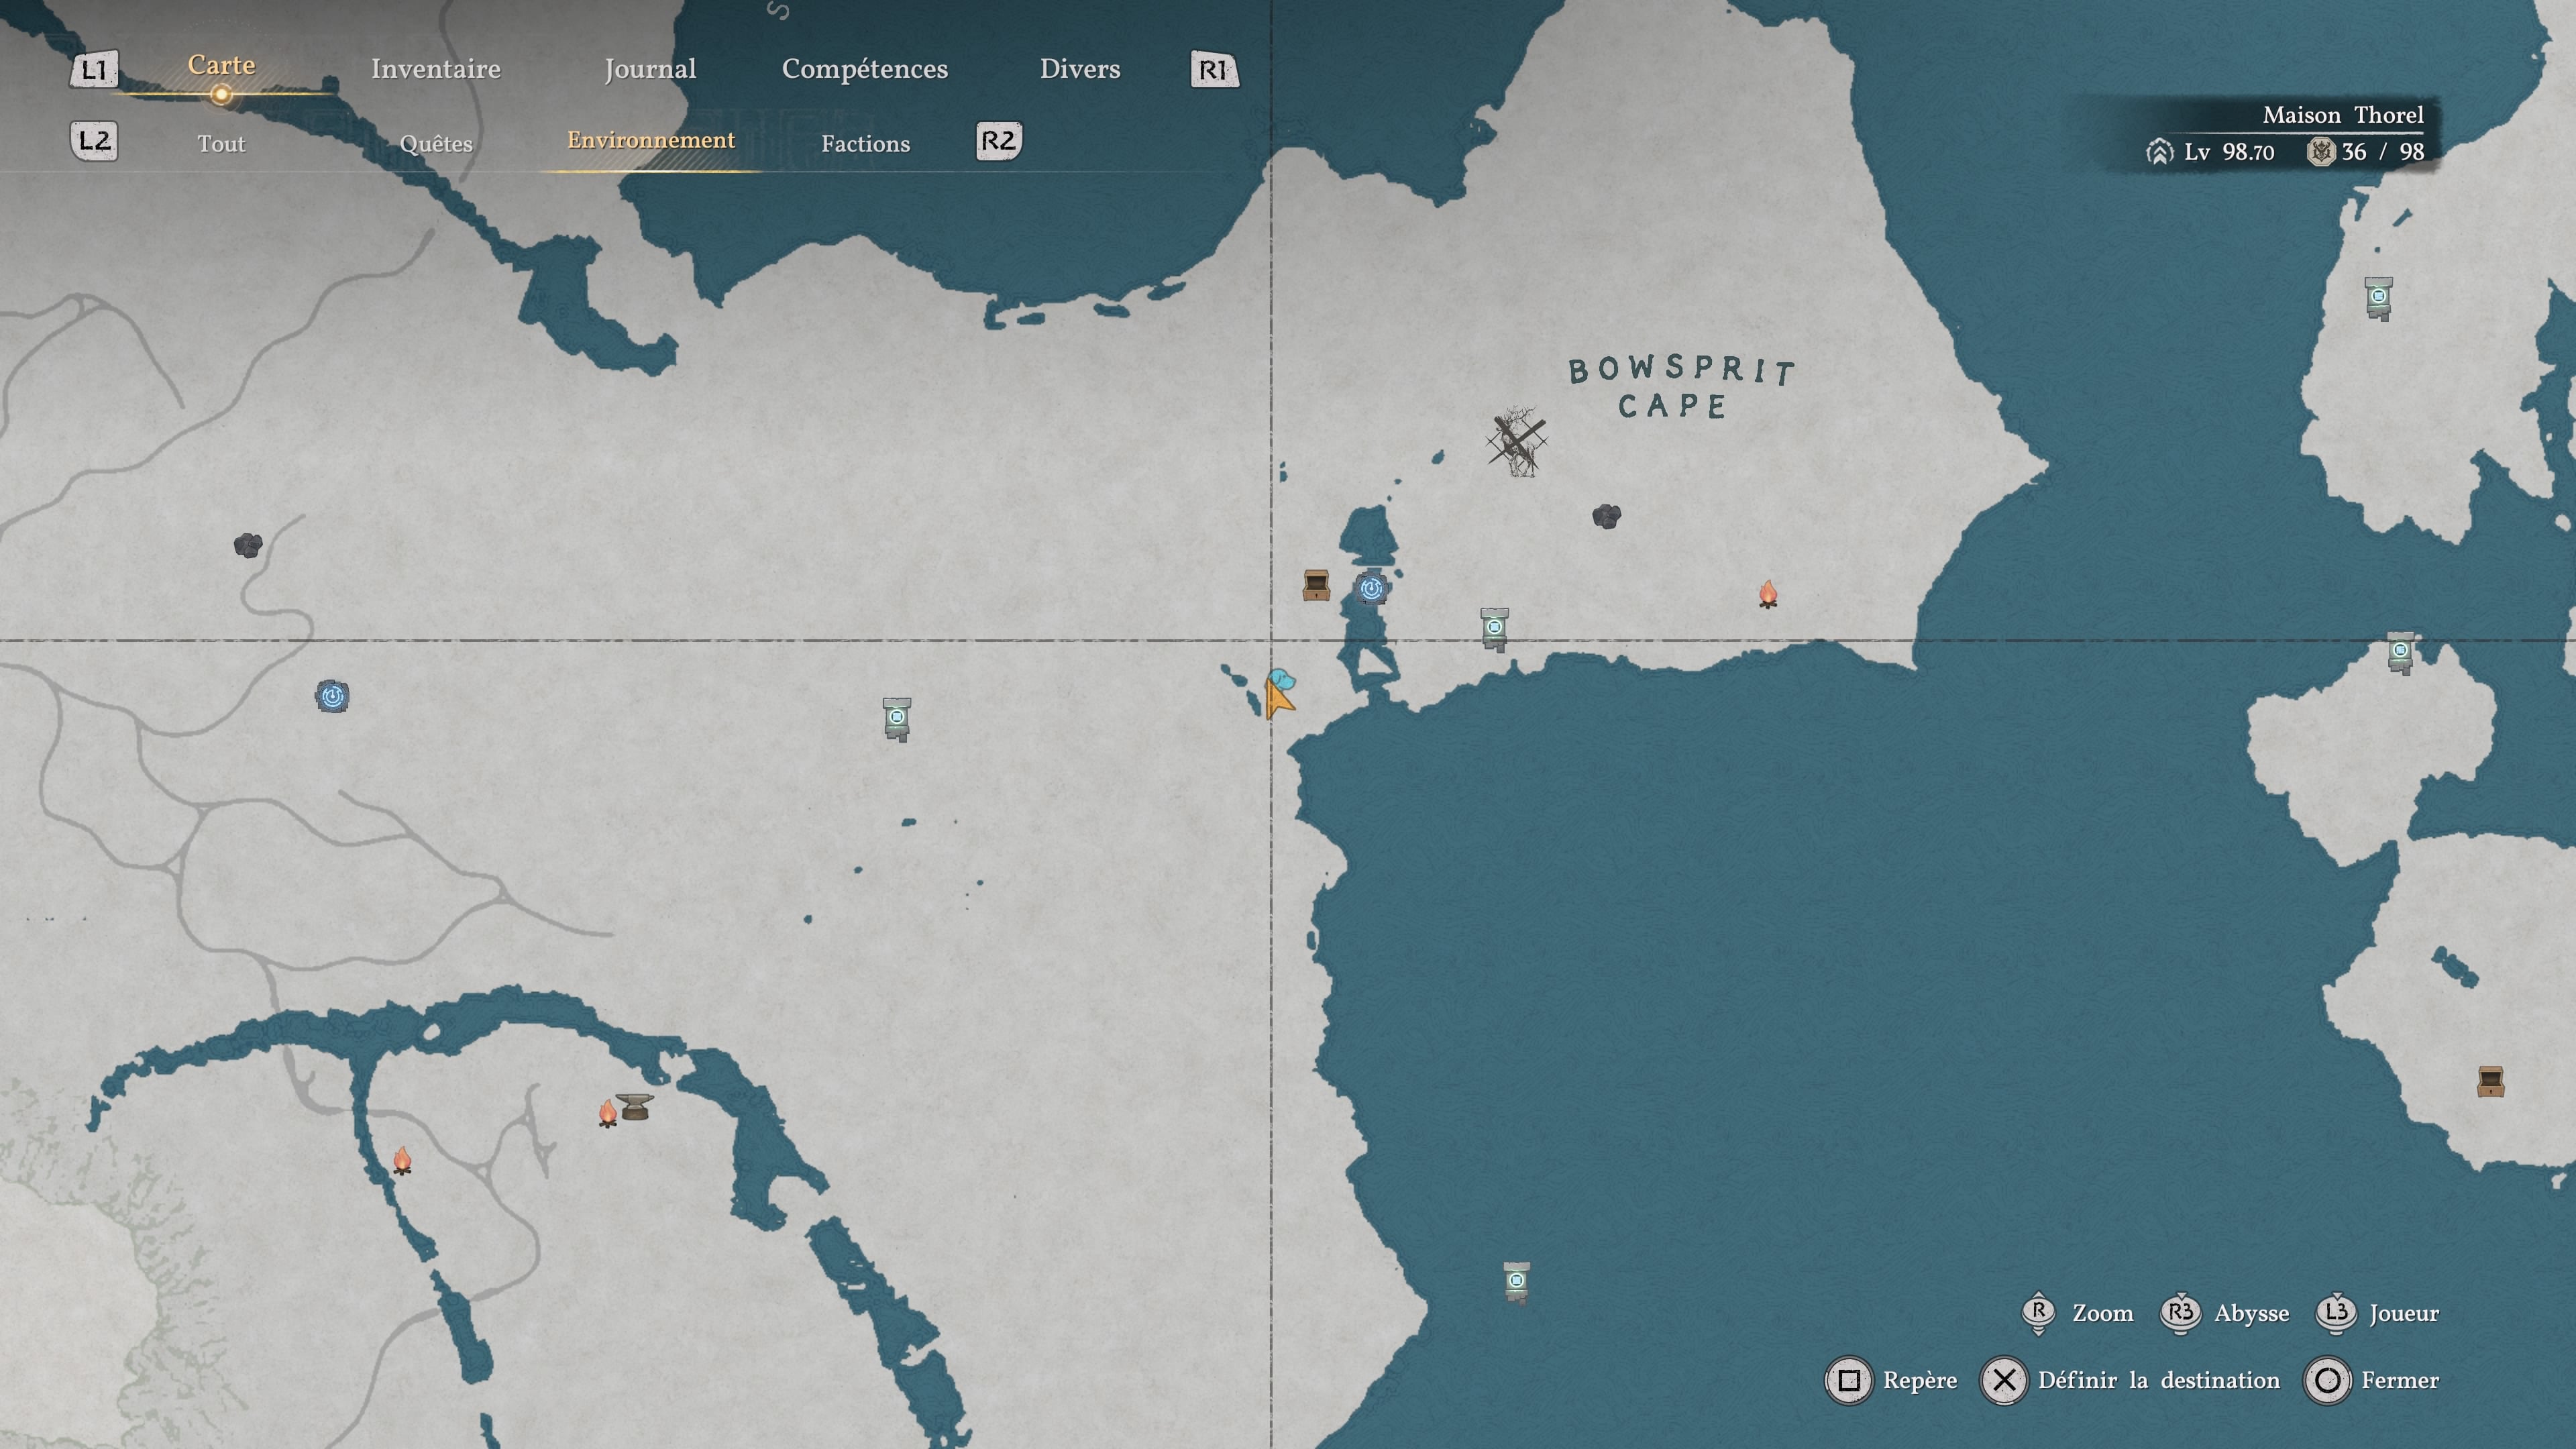Click the cross Définir la destination icon

coord(2004,1381)
